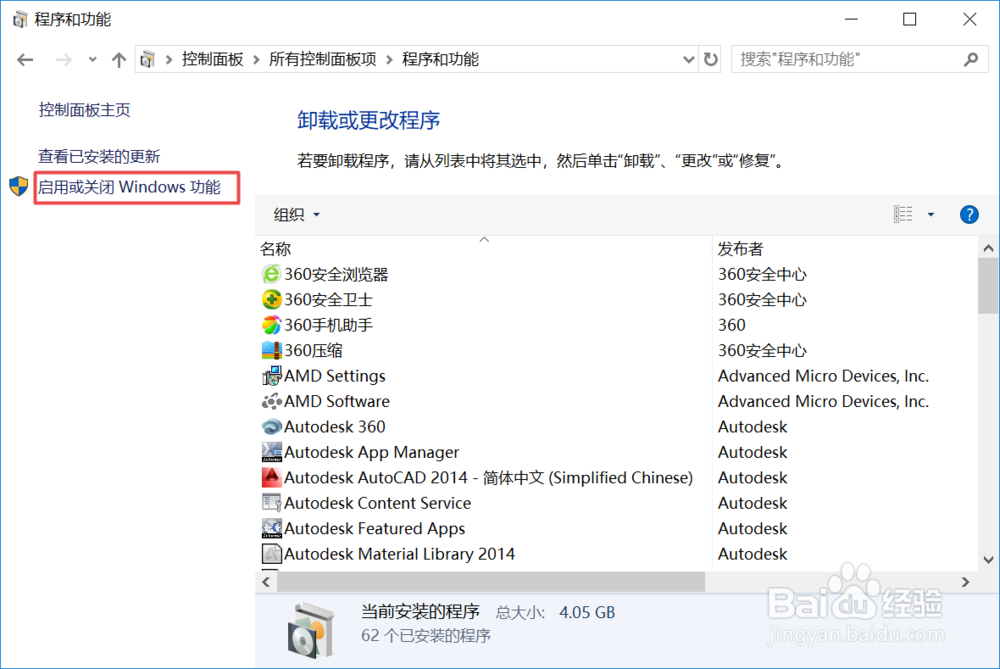Select the 360安全卫士 row name

[x=328, y=300]
